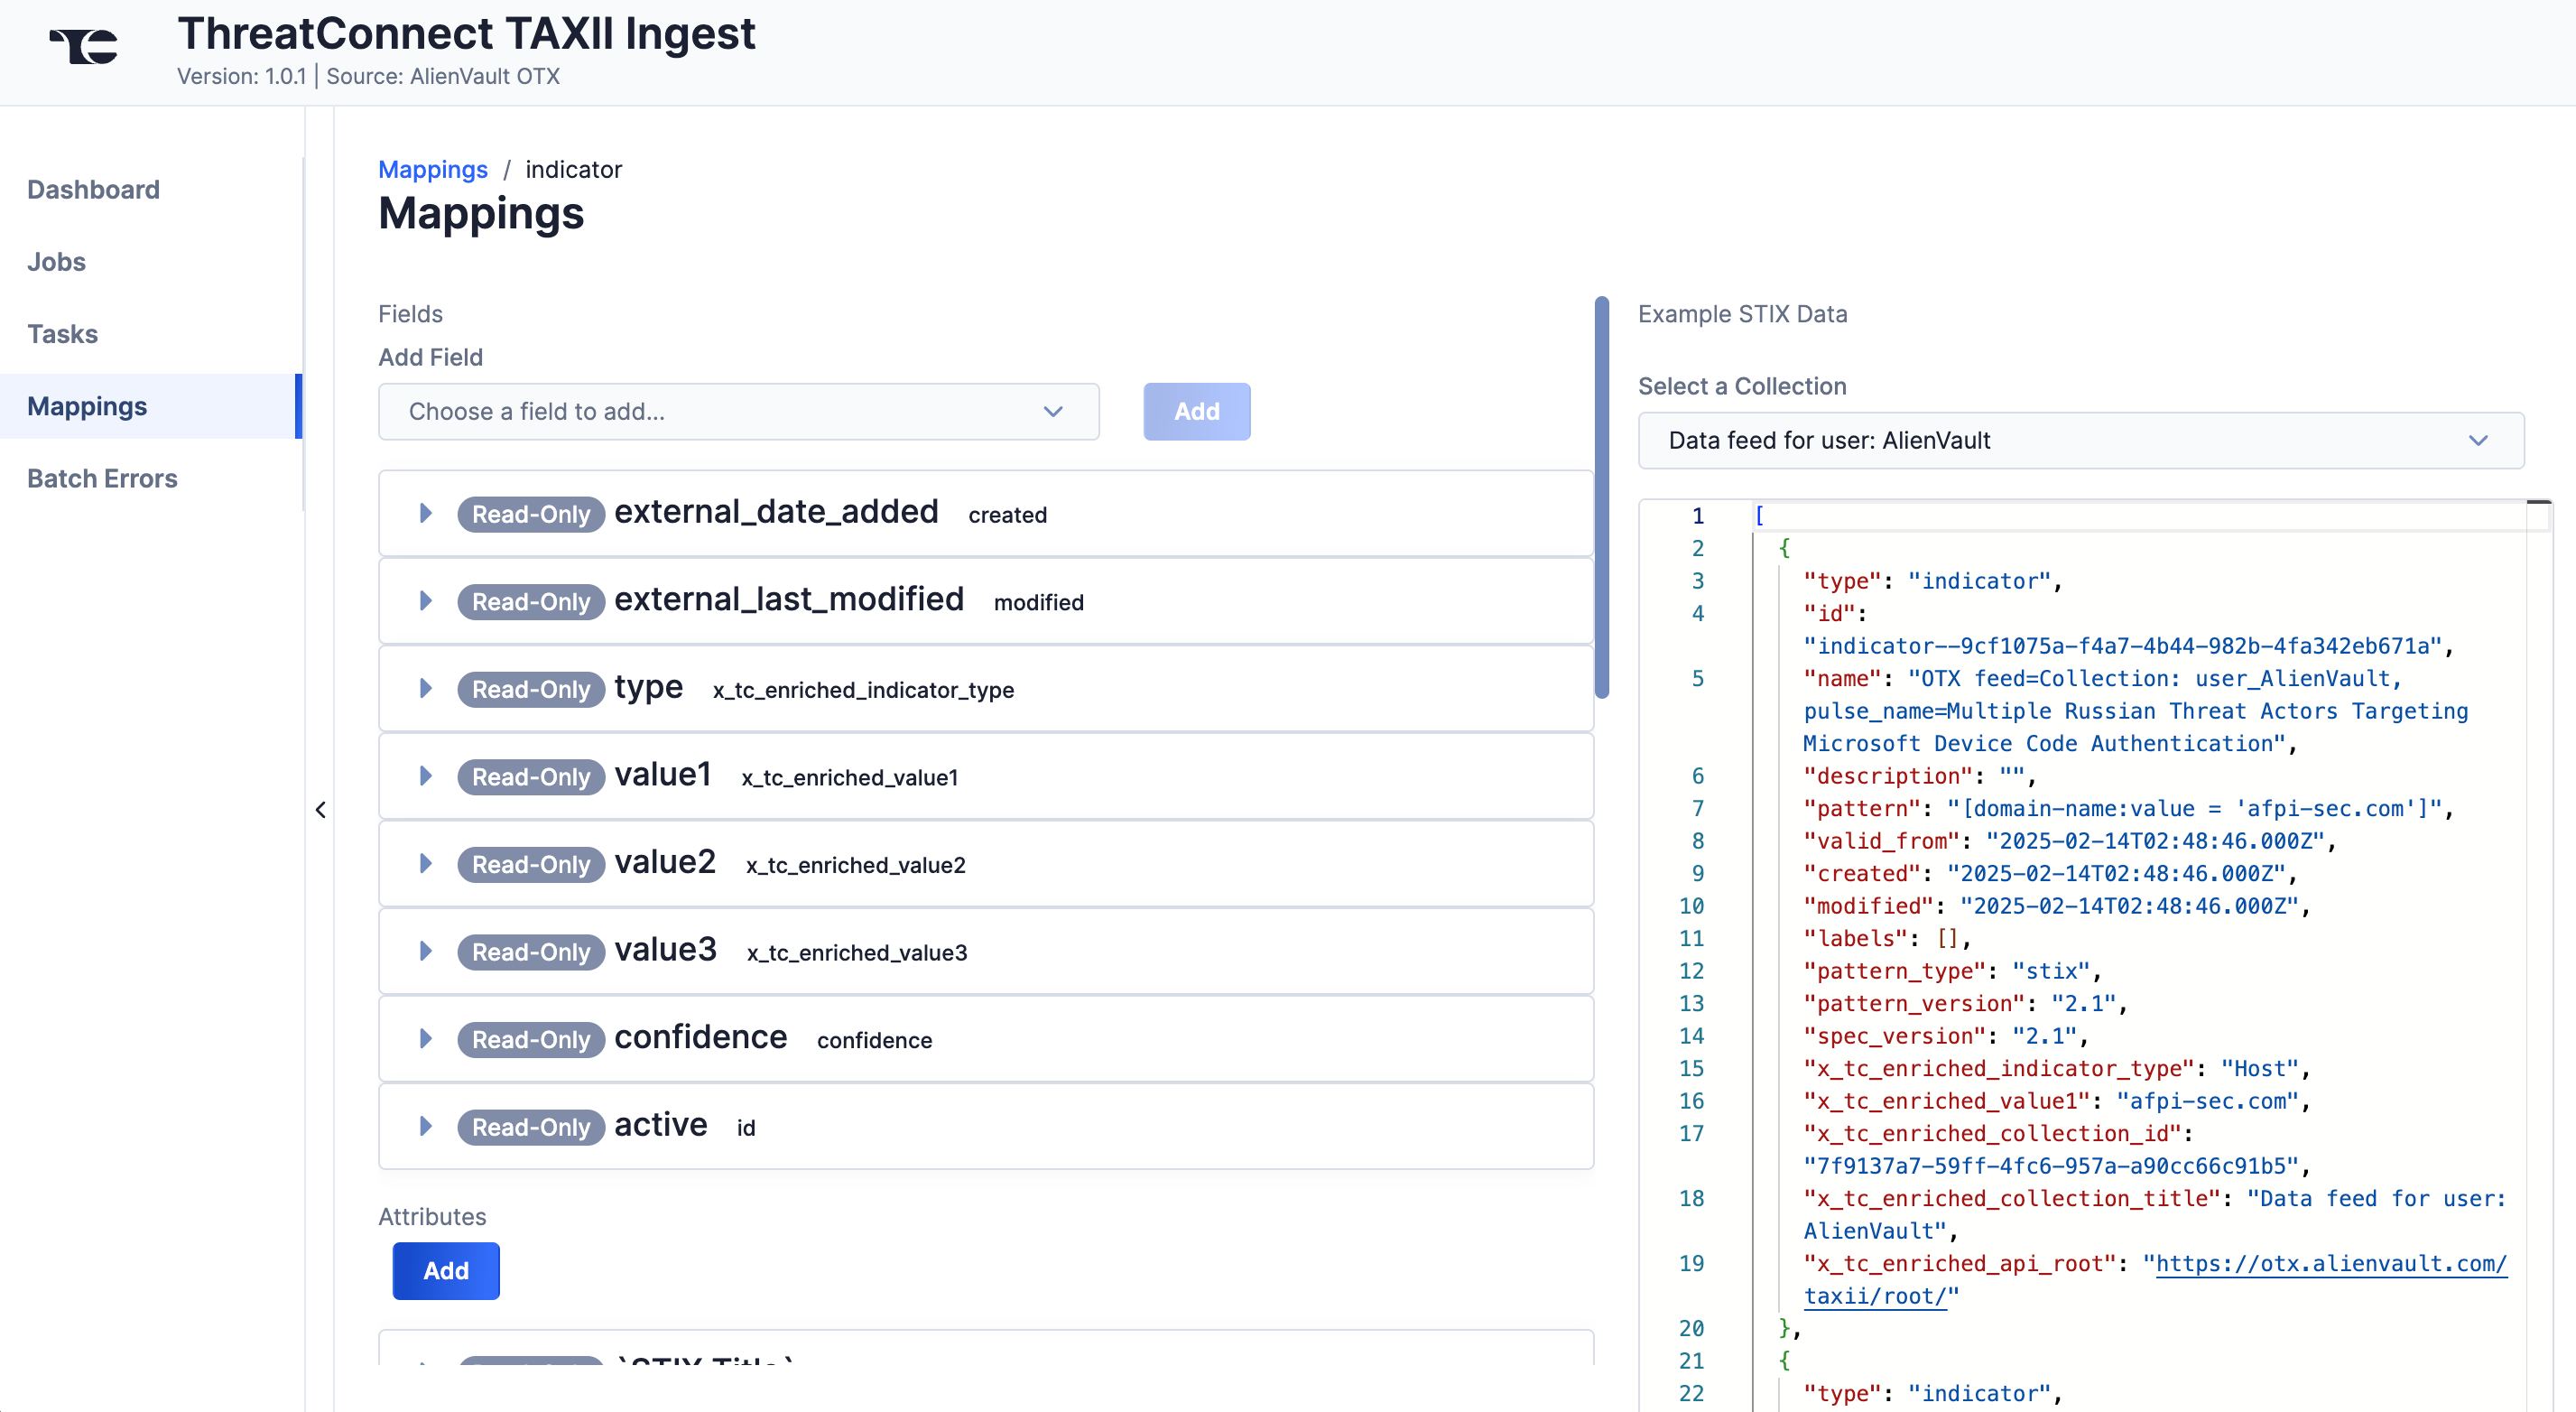
Task: Open the Jobs section
Action: point(56,261)
